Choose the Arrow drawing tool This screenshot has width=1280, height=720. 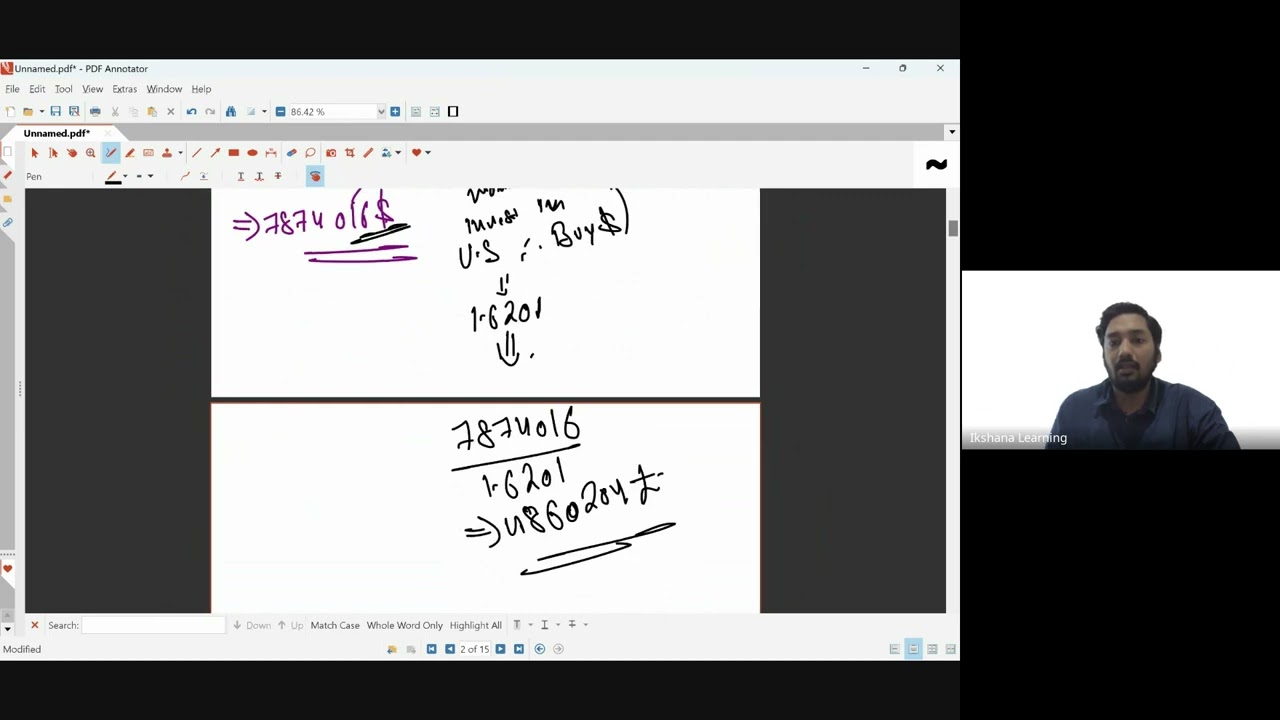pyautogui.click(x=215, y=152)
